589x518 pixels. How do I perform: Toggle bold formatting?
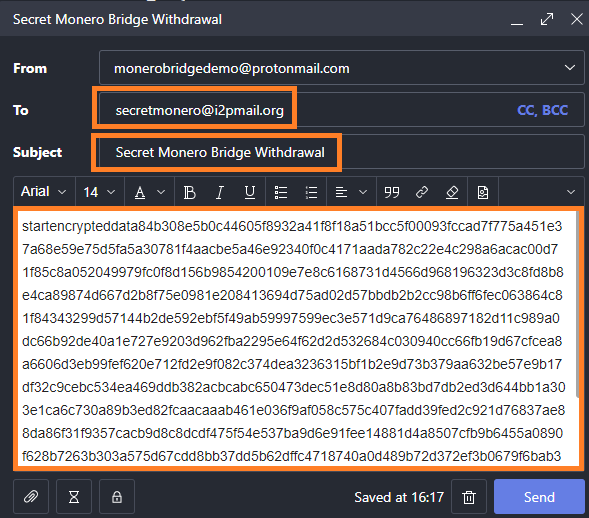pyautogui.click(x=190, y=192)
